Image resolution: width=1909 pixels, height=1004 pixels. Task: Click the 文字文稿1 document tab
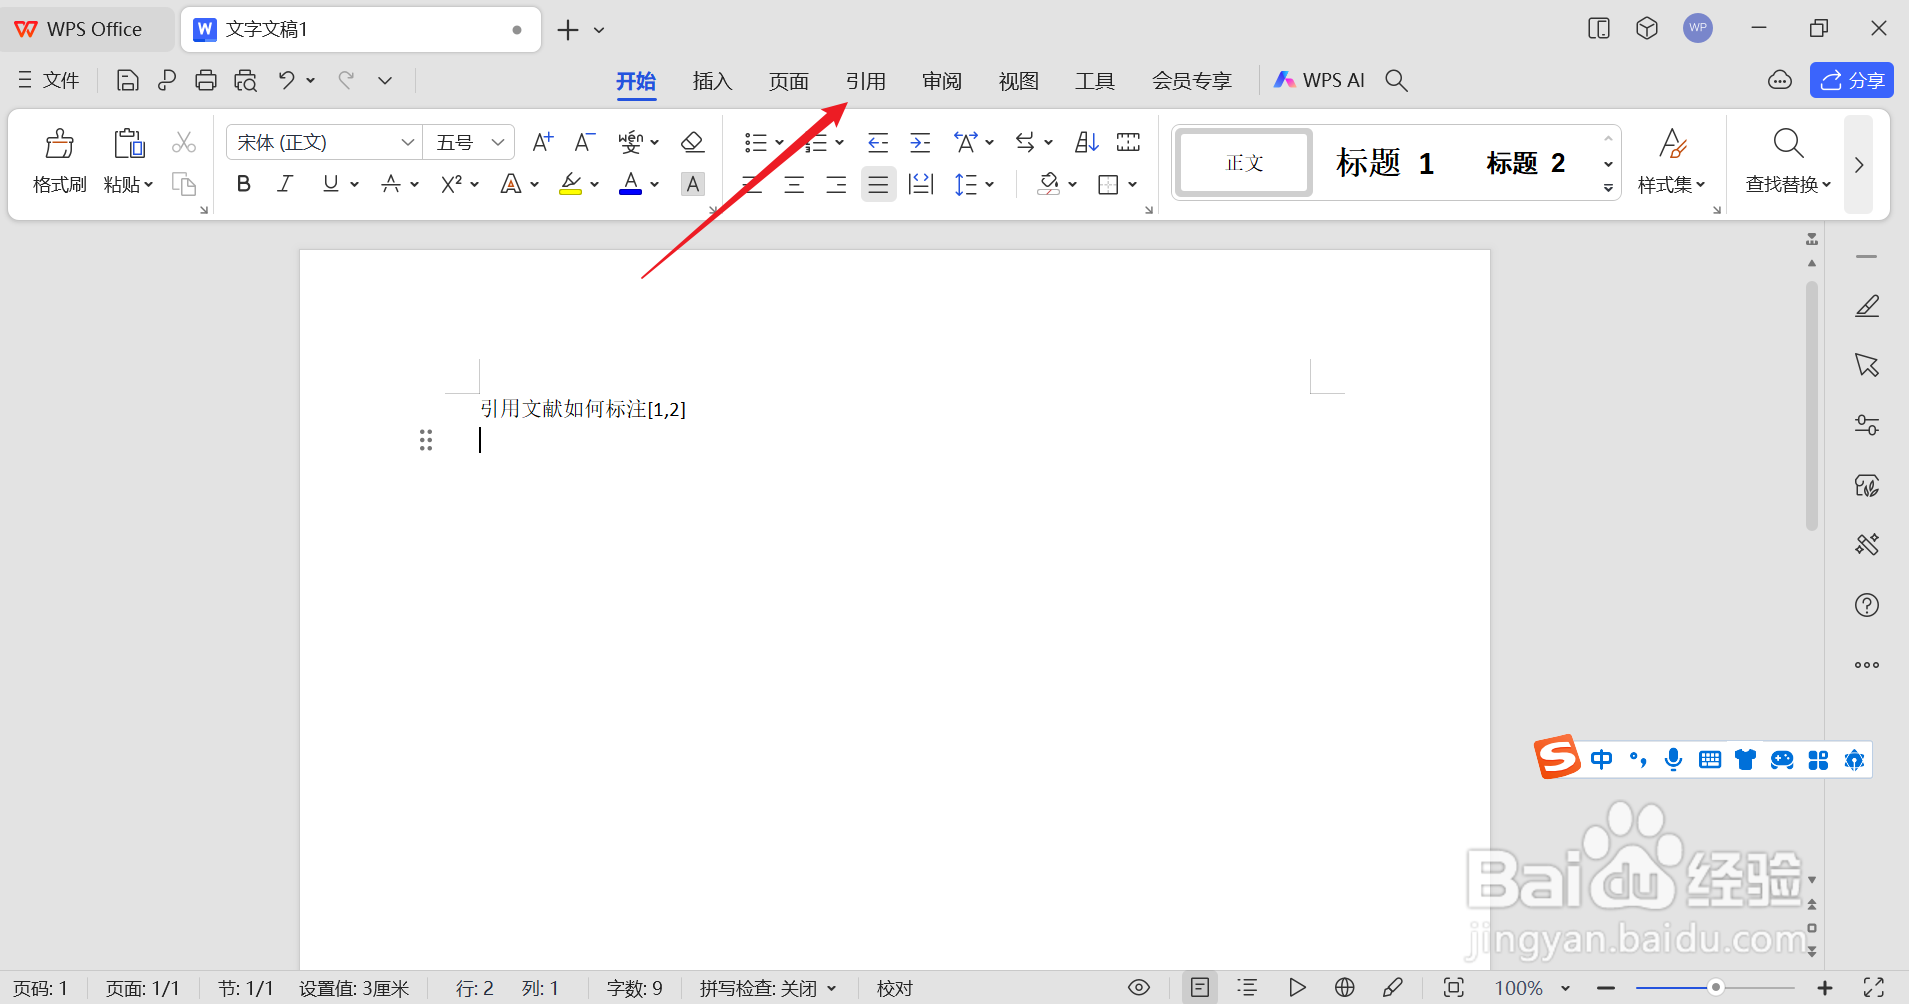[360, 29]
